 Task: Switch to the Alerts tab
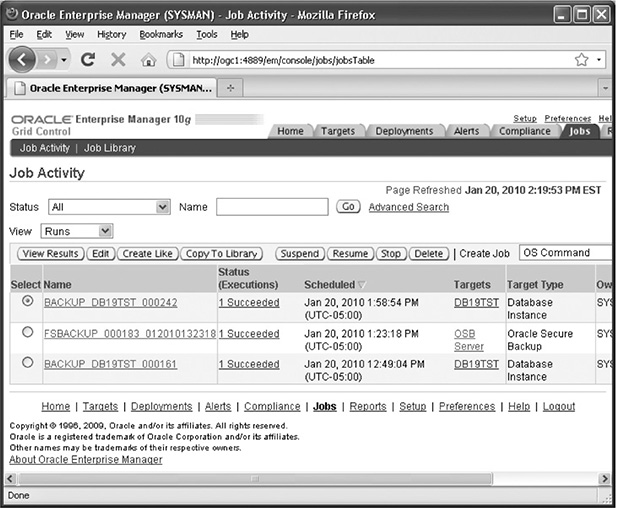tap(466, 131)
